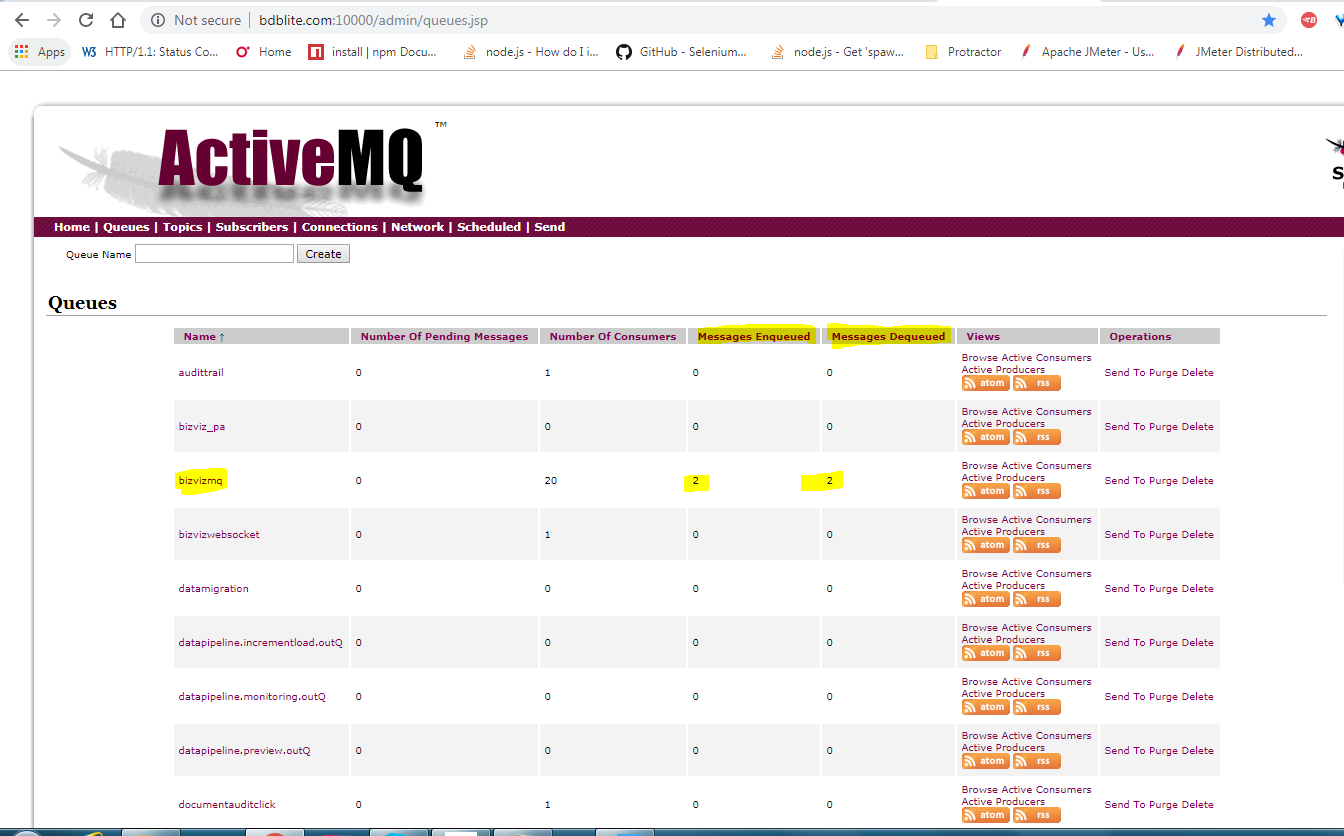Open Subscribers in the navigation bar
The image size is (1344, 836).
[252, 227]
